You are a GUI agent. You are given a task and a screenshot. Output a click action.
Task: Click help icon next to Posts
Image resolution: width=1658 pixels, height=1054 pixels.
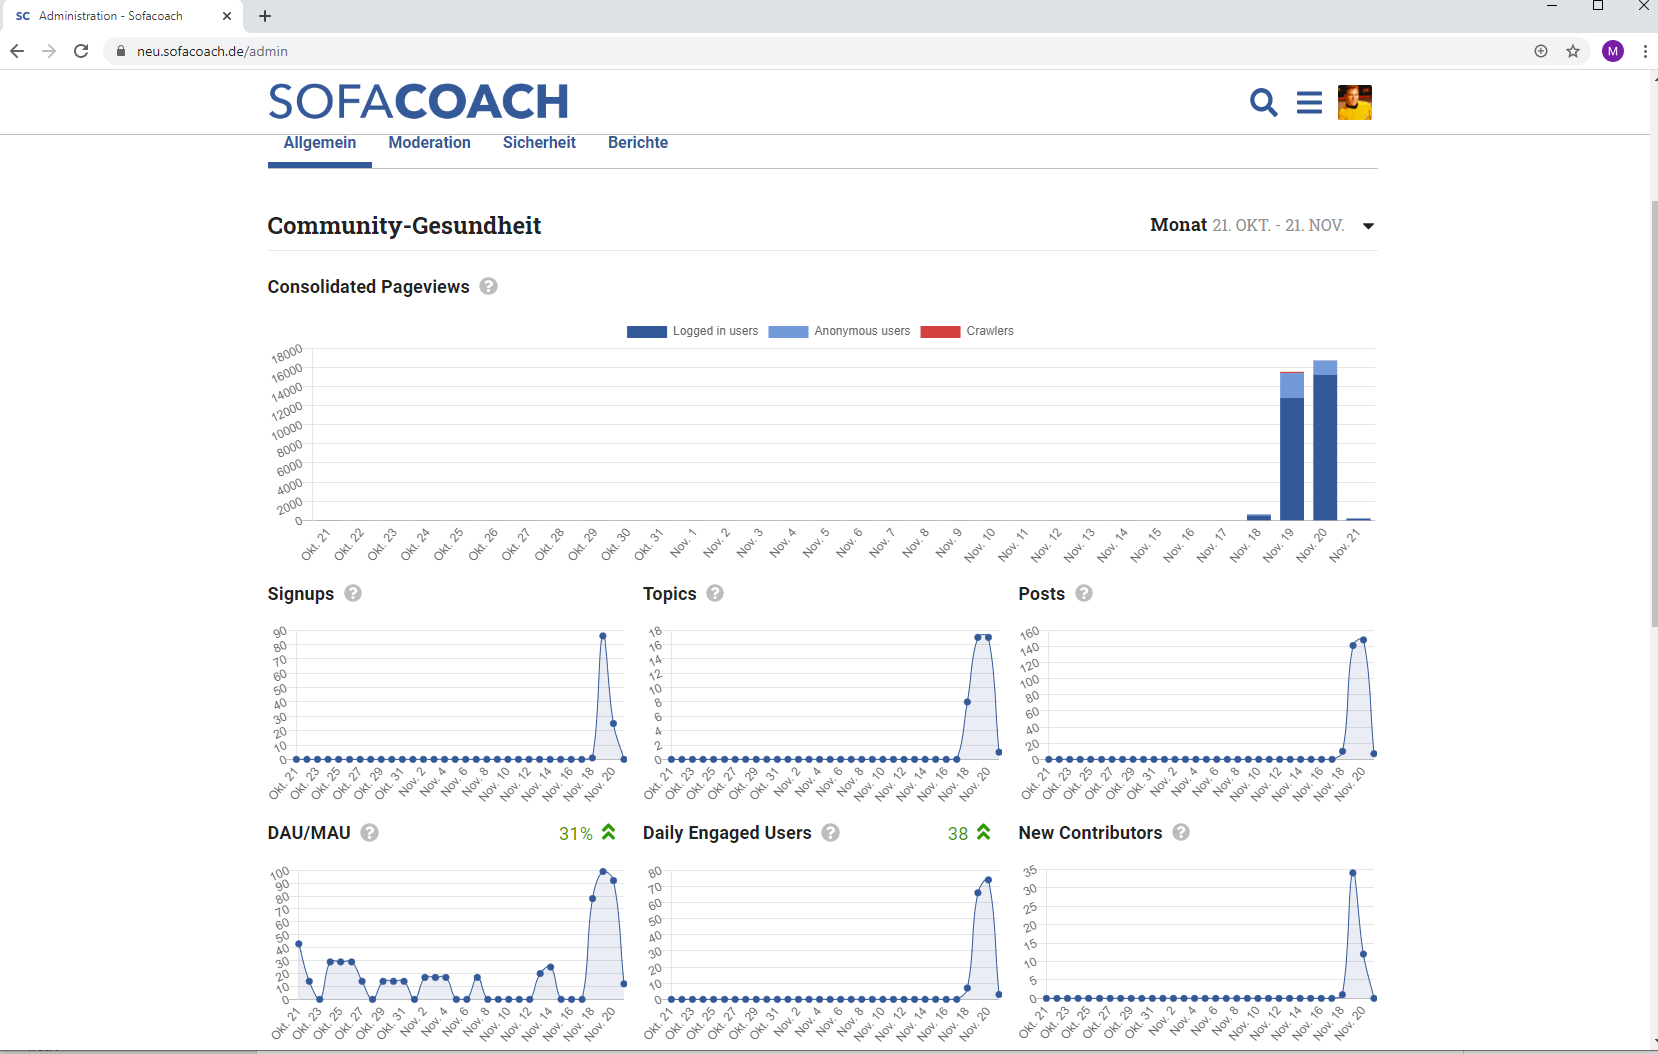1084,593
